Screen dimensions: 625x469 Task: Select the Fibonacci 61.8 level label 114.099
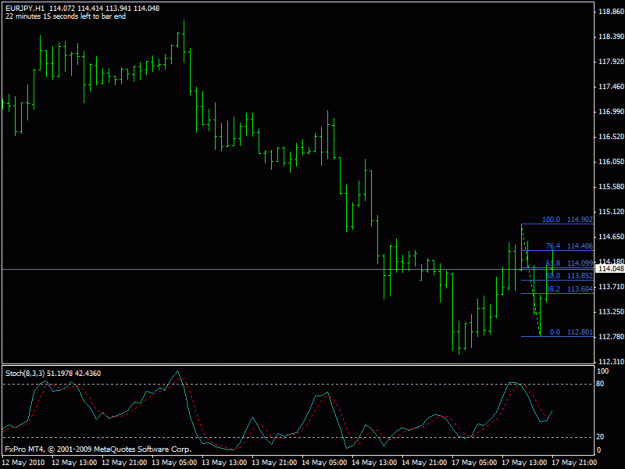point(569,263)
